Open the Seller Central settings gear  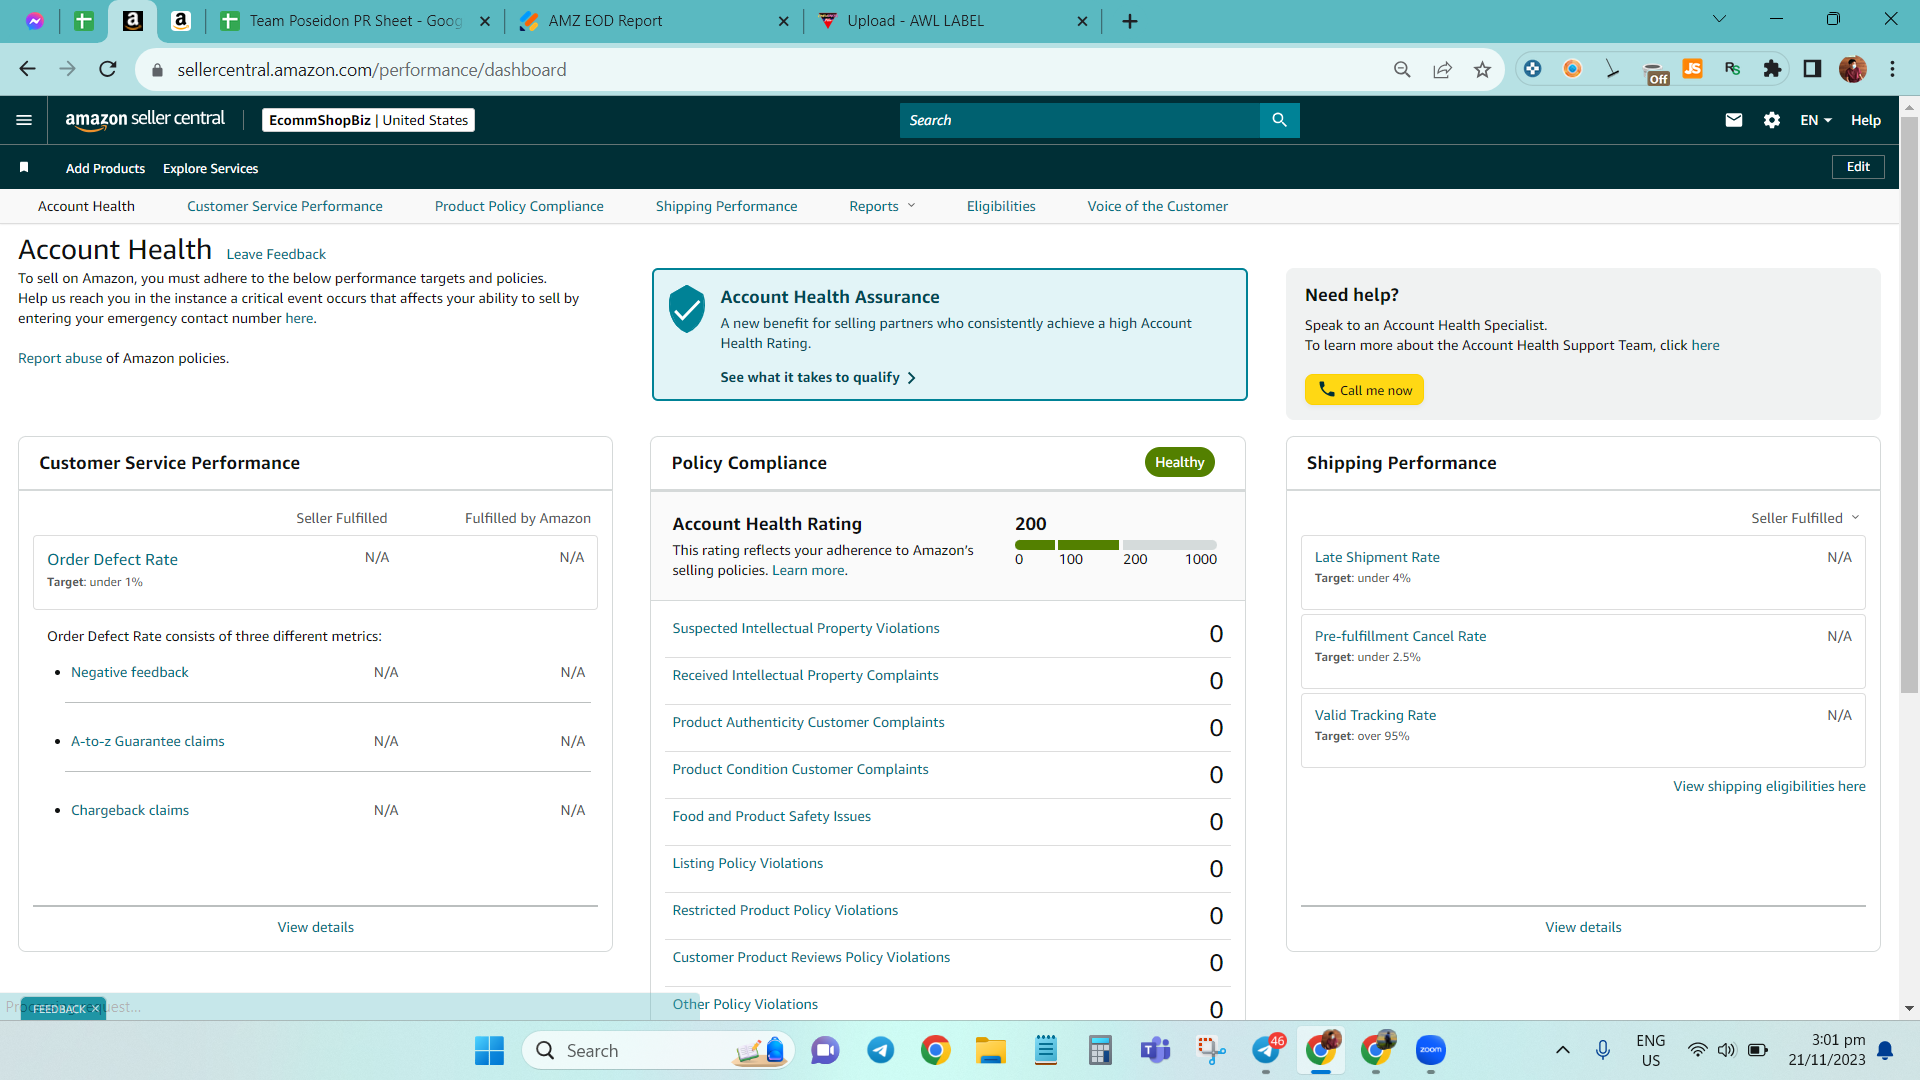[1772, 120]
